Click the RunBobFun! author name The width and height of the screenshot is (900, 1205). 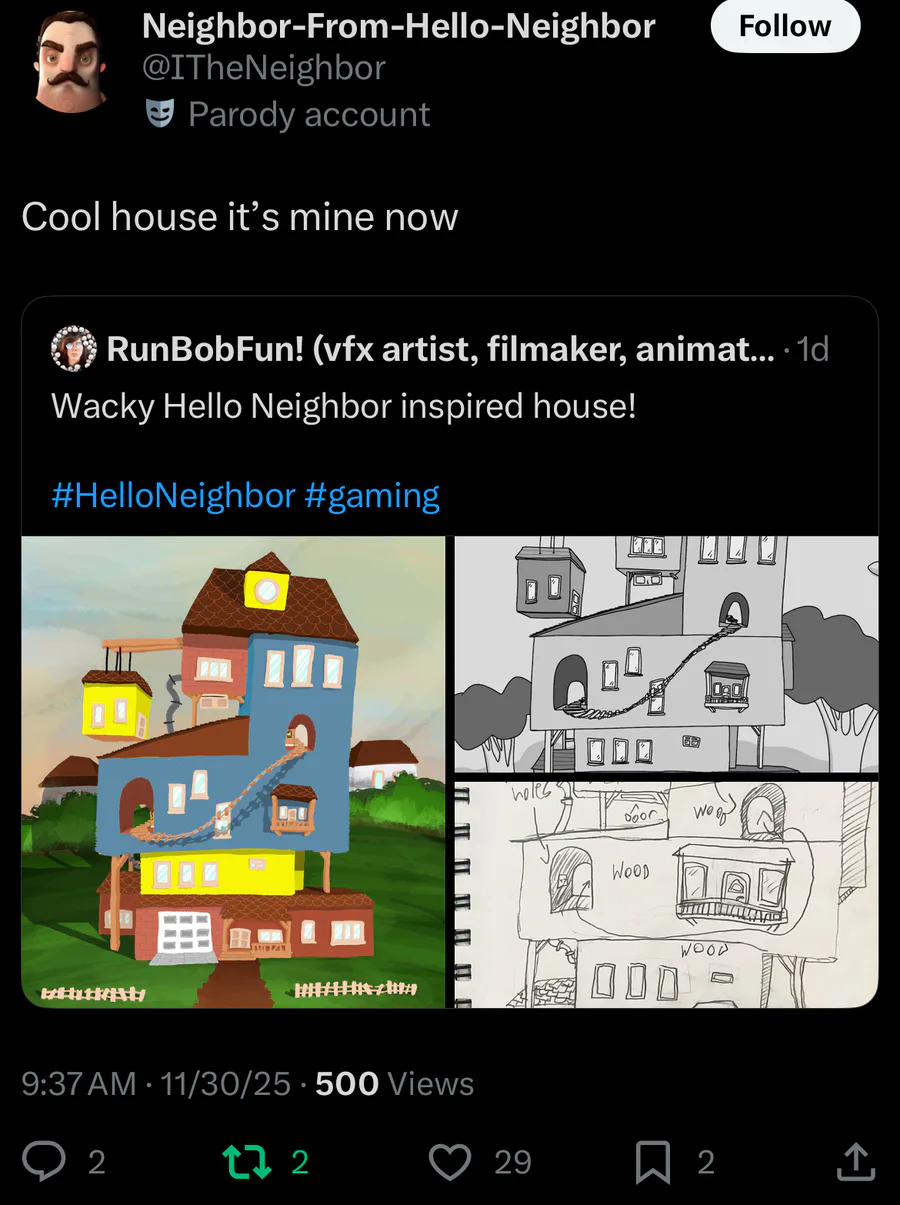pyautogui.click(x=440, y=349)
